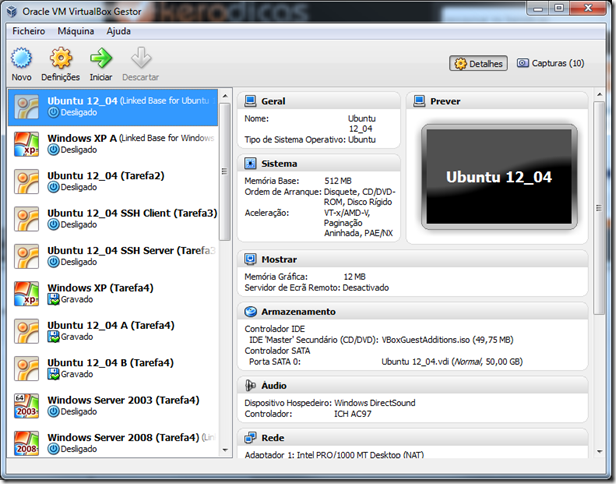Open Capturas (10) snapshots view
The height and width of the screenshot is (484, 616).
[x=550, y=63]
